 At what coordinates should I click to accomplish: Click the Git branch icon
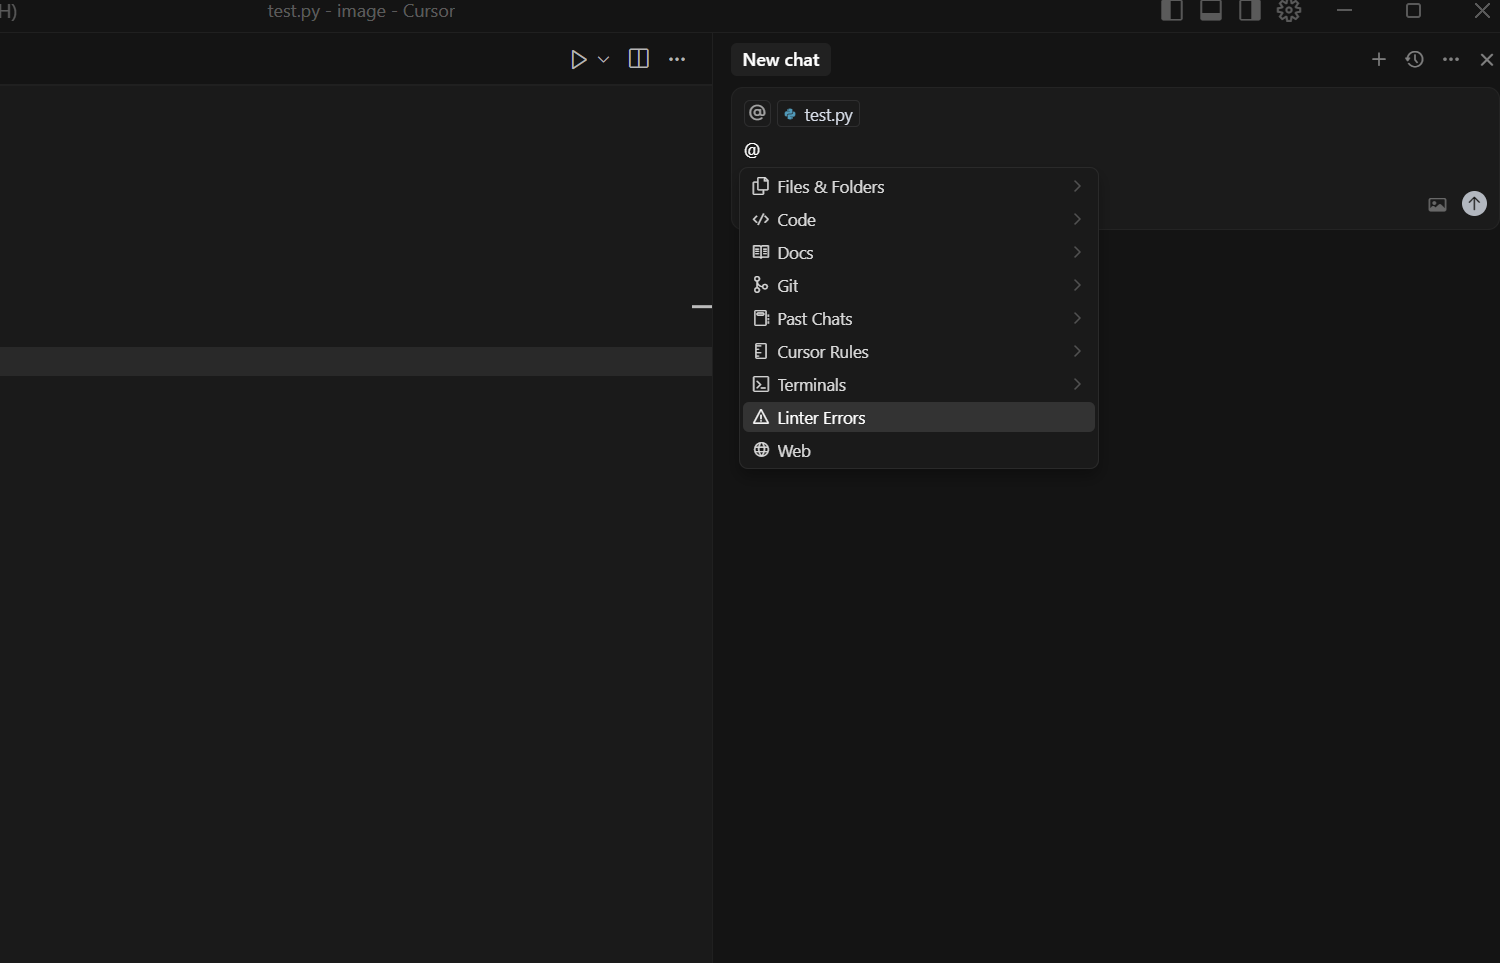(x=761, y=285)
